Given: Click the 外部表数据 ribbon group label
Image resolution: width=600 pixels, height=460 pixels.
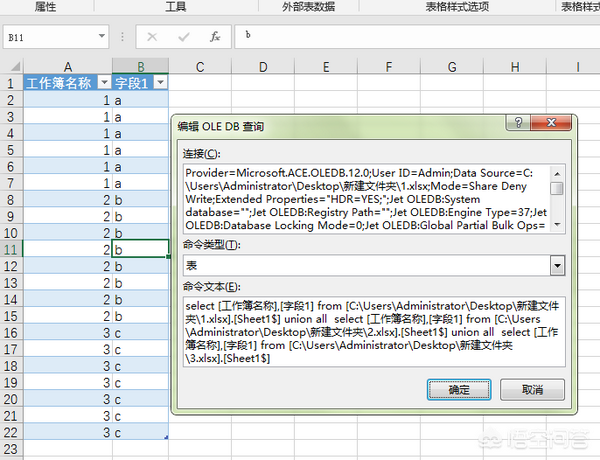Looking at the screenshot, I should (x=308, y=7).
